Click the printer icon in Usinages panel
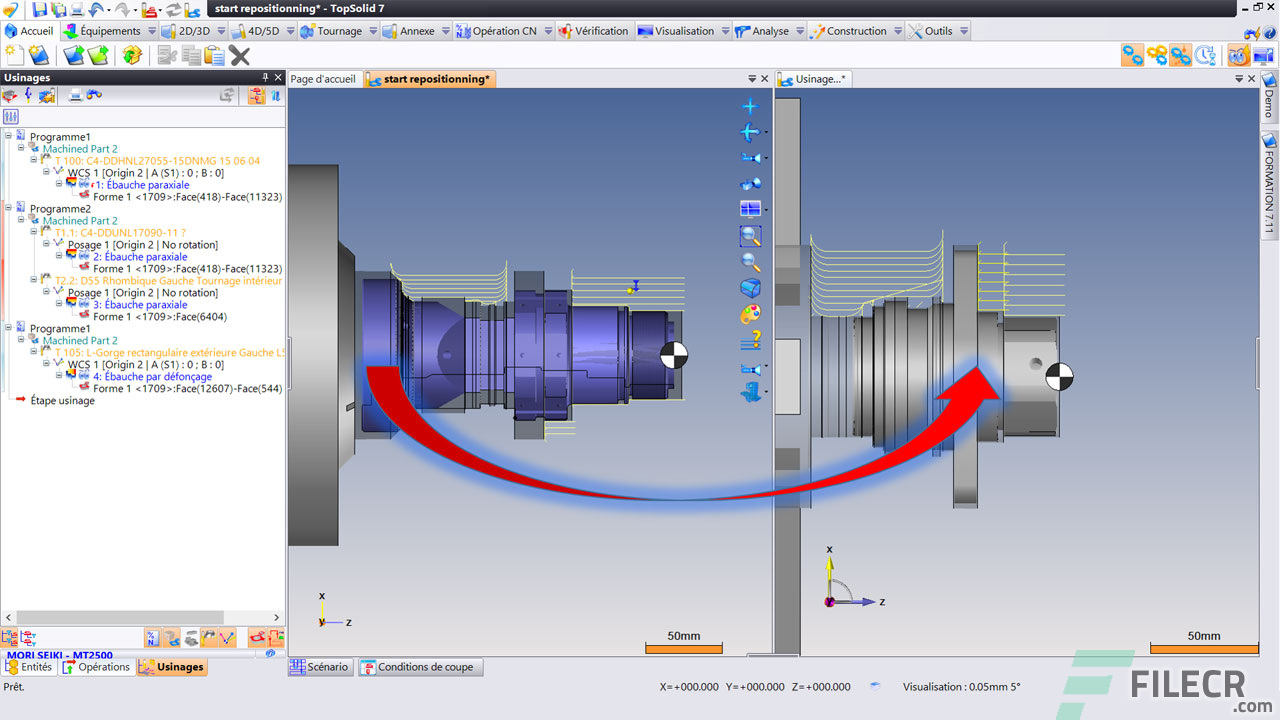 (75, 95)
